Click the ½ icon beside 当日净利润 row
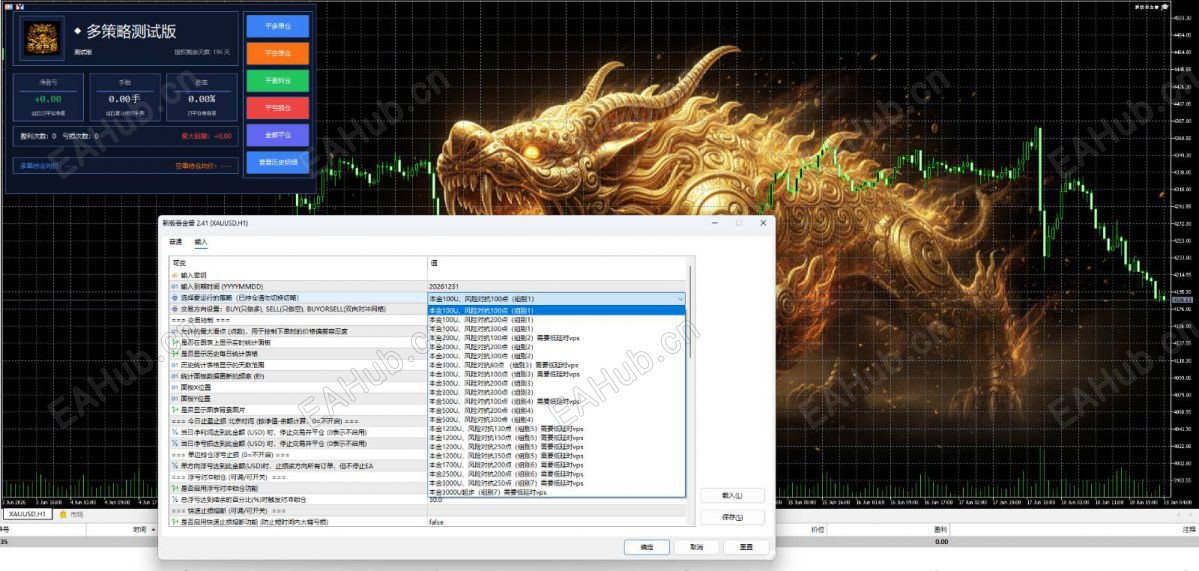This screenshot has width=1199, height=571. (x=174, y=433)
